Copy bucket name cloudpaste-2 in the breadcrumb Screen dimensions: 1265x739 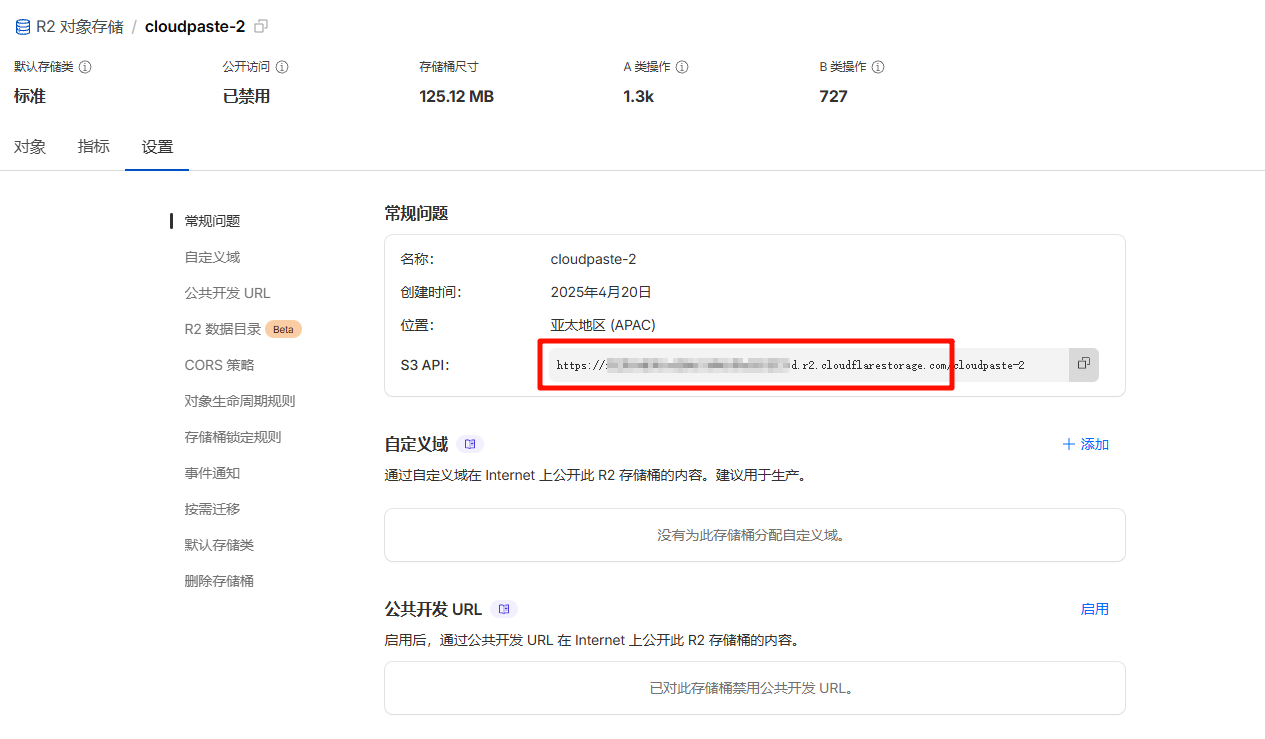261,27
